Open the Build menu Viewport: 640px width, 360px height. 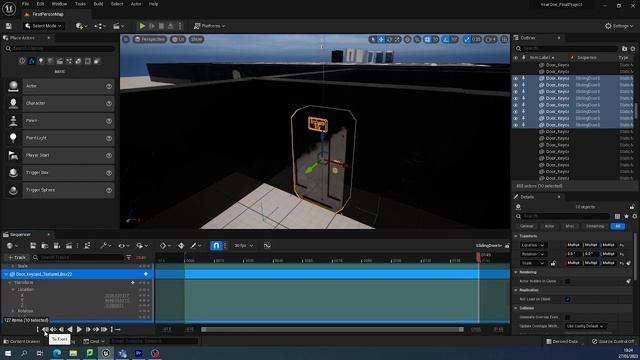[x=98, y=4]
